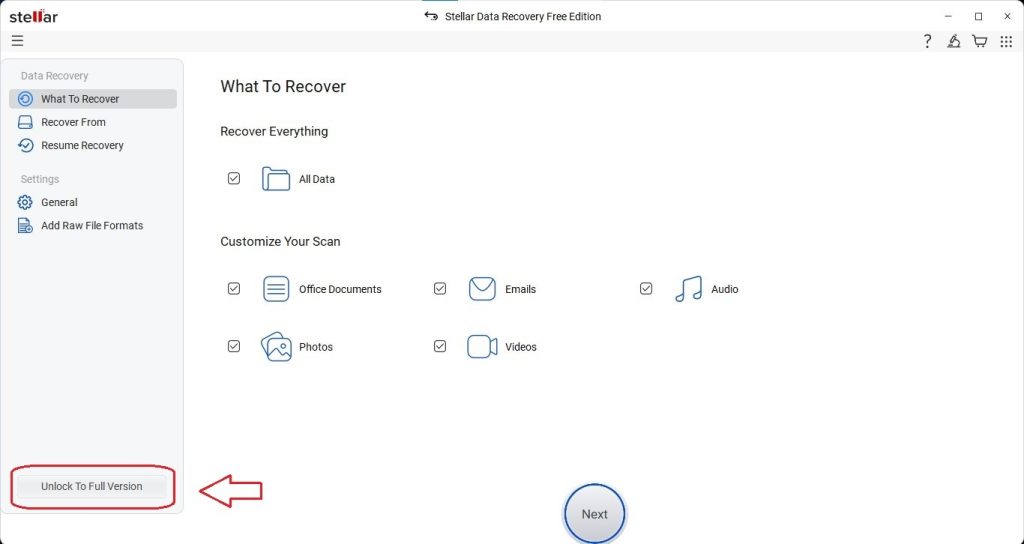Close the Stellar Data Recovery window

[x=1008, y=16]
